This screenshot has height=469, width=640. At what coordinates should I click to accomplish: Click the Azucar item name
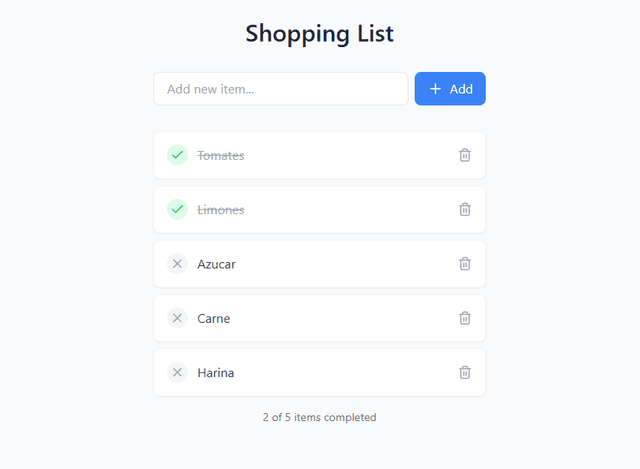click(217, 264)
